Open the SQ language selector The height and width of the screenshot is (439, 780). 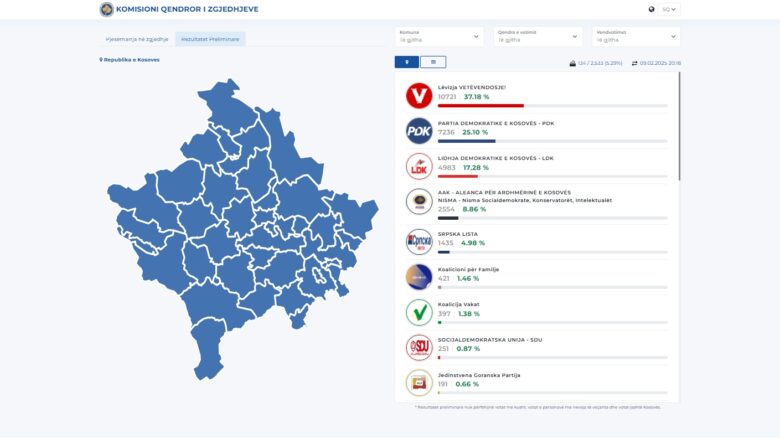click(669, 9)
